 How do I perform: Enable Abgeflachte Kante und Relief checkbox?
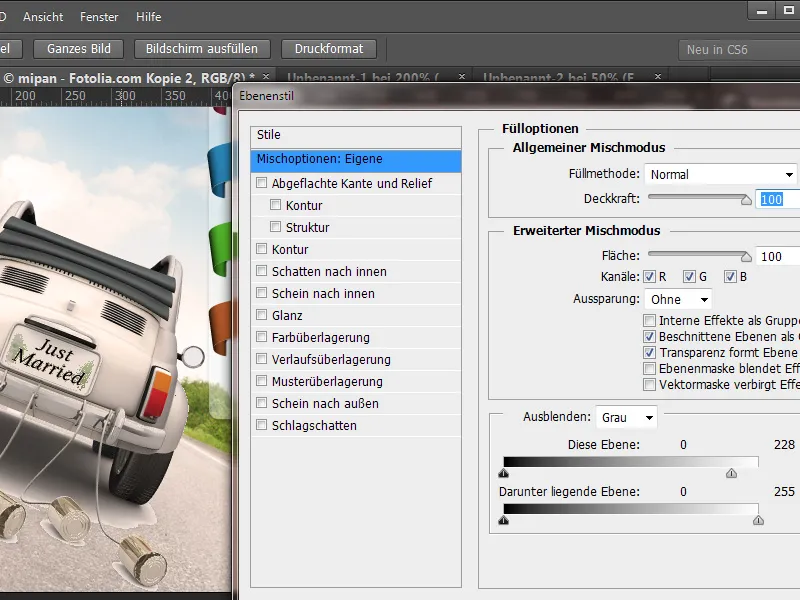[x=261, y=182]
